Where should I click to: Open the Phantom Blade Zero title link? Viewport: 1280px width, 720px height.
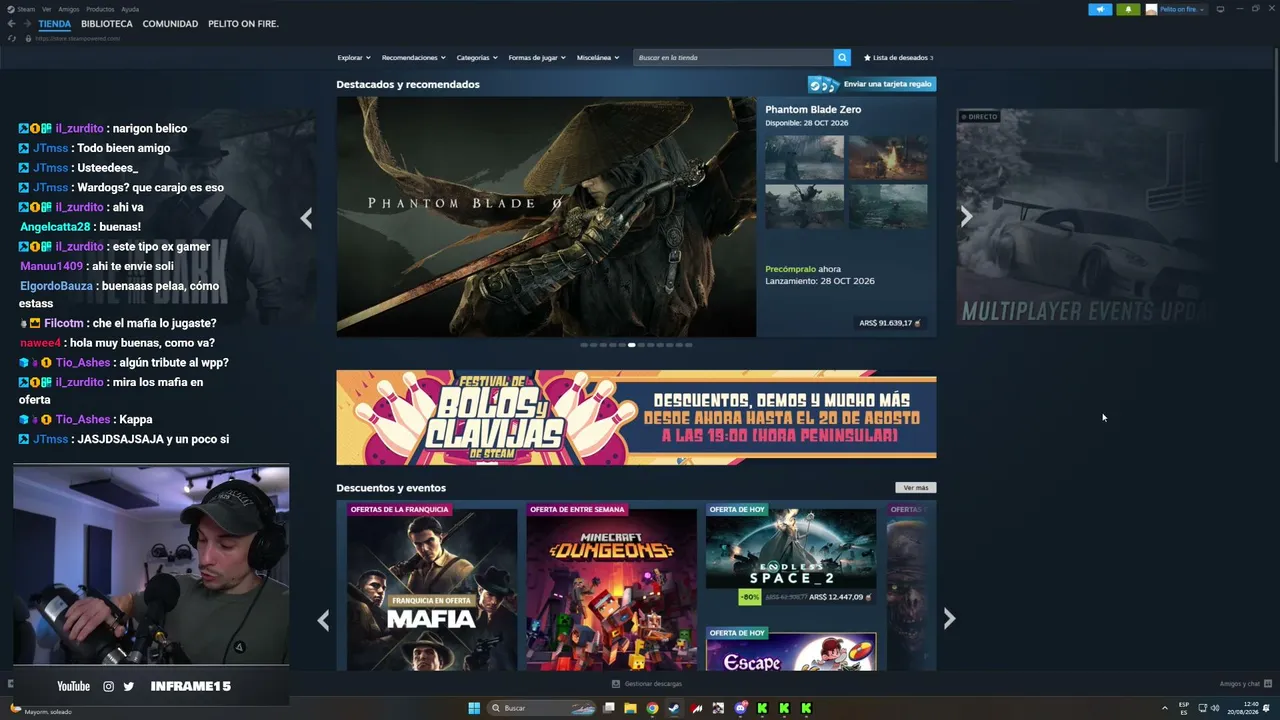813,110
